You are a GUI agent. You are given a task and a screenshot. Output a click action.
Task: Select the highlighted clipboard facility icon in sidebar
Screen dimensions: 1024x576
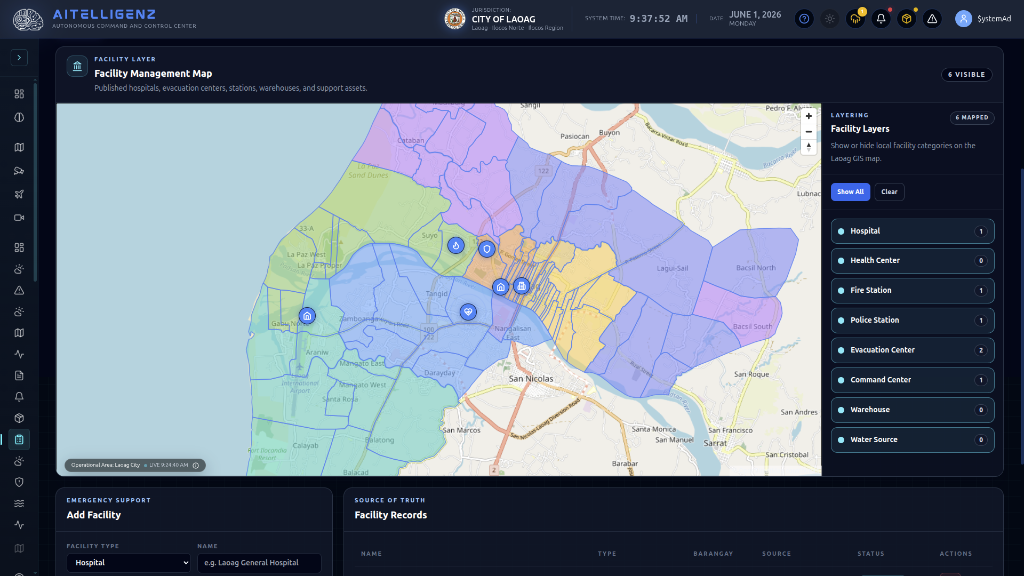19,440
